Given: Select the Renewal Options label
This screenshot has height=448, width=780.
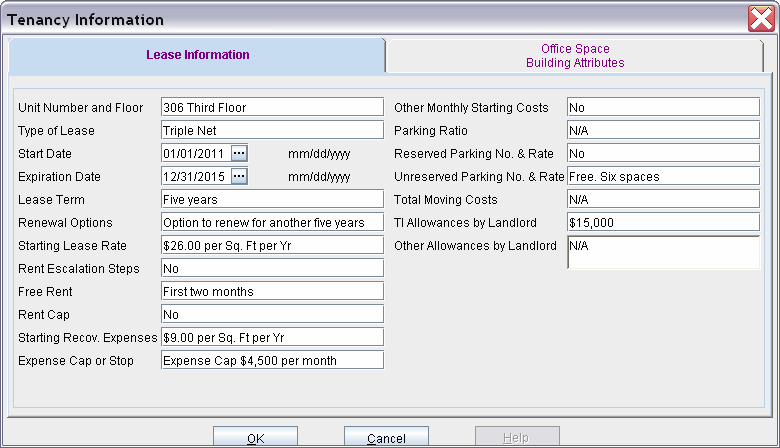Looking at the screenshot, I should [x=65, y=223].
